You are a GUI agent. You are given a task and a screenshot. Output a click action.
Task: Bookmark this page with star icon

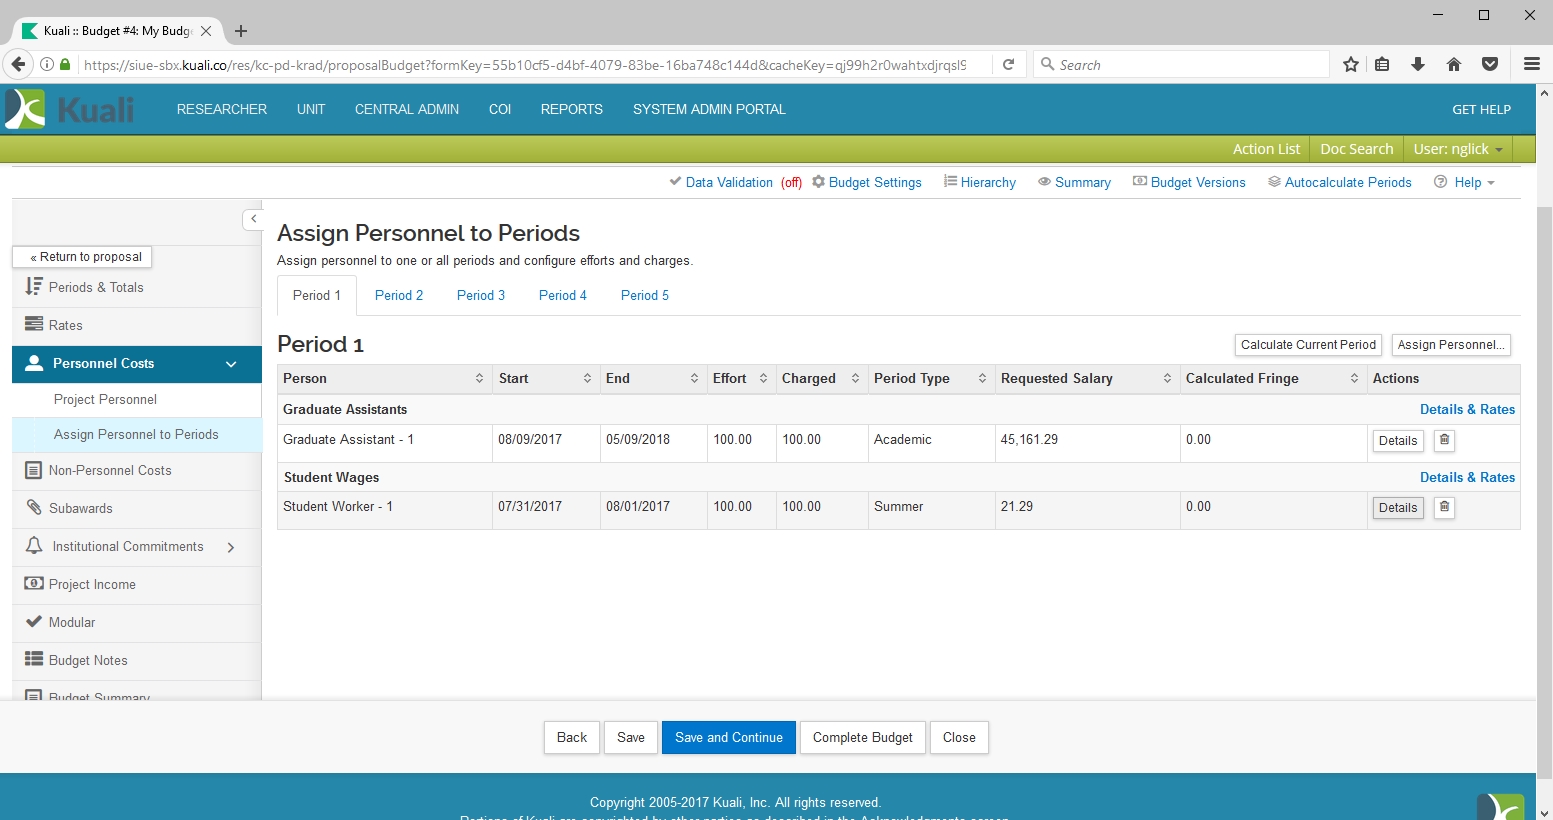point(1351,64)
